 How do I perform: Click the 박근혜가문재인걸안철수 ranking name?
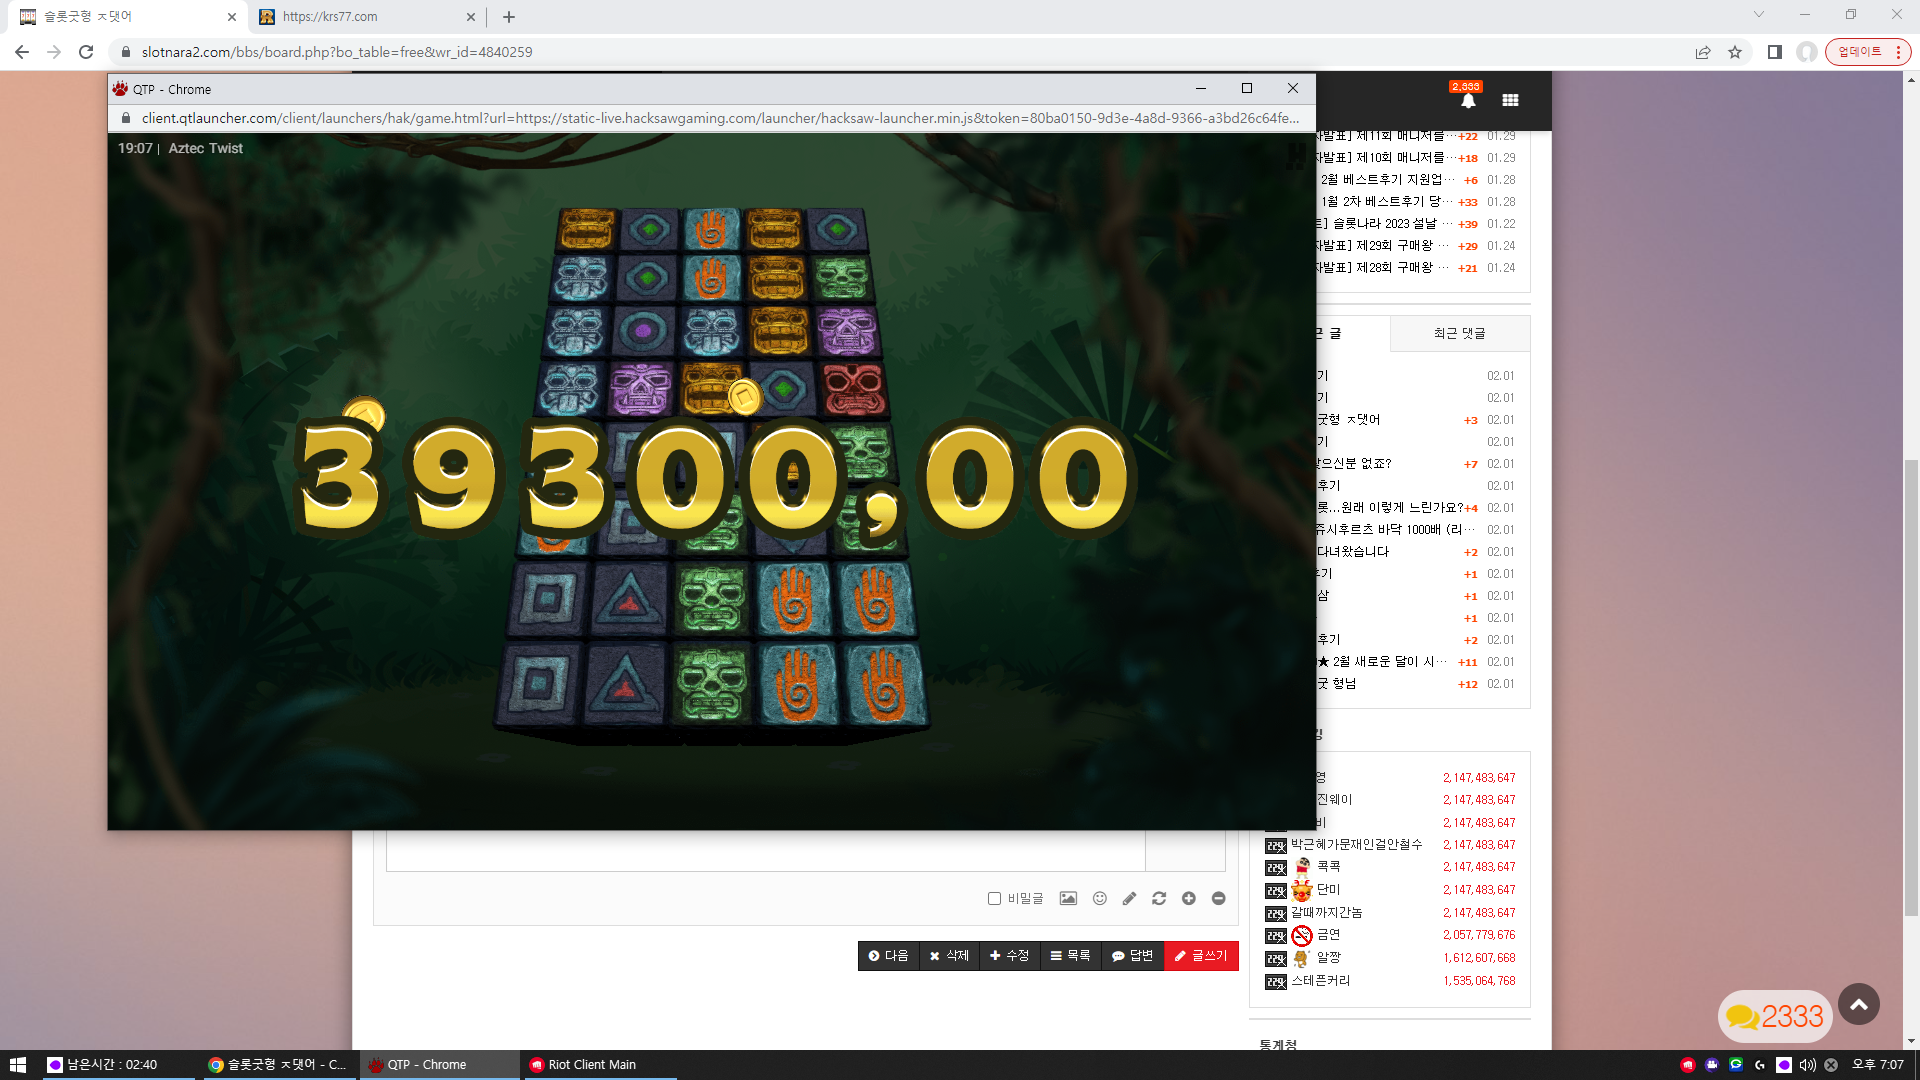click(x=1356, y=845)
